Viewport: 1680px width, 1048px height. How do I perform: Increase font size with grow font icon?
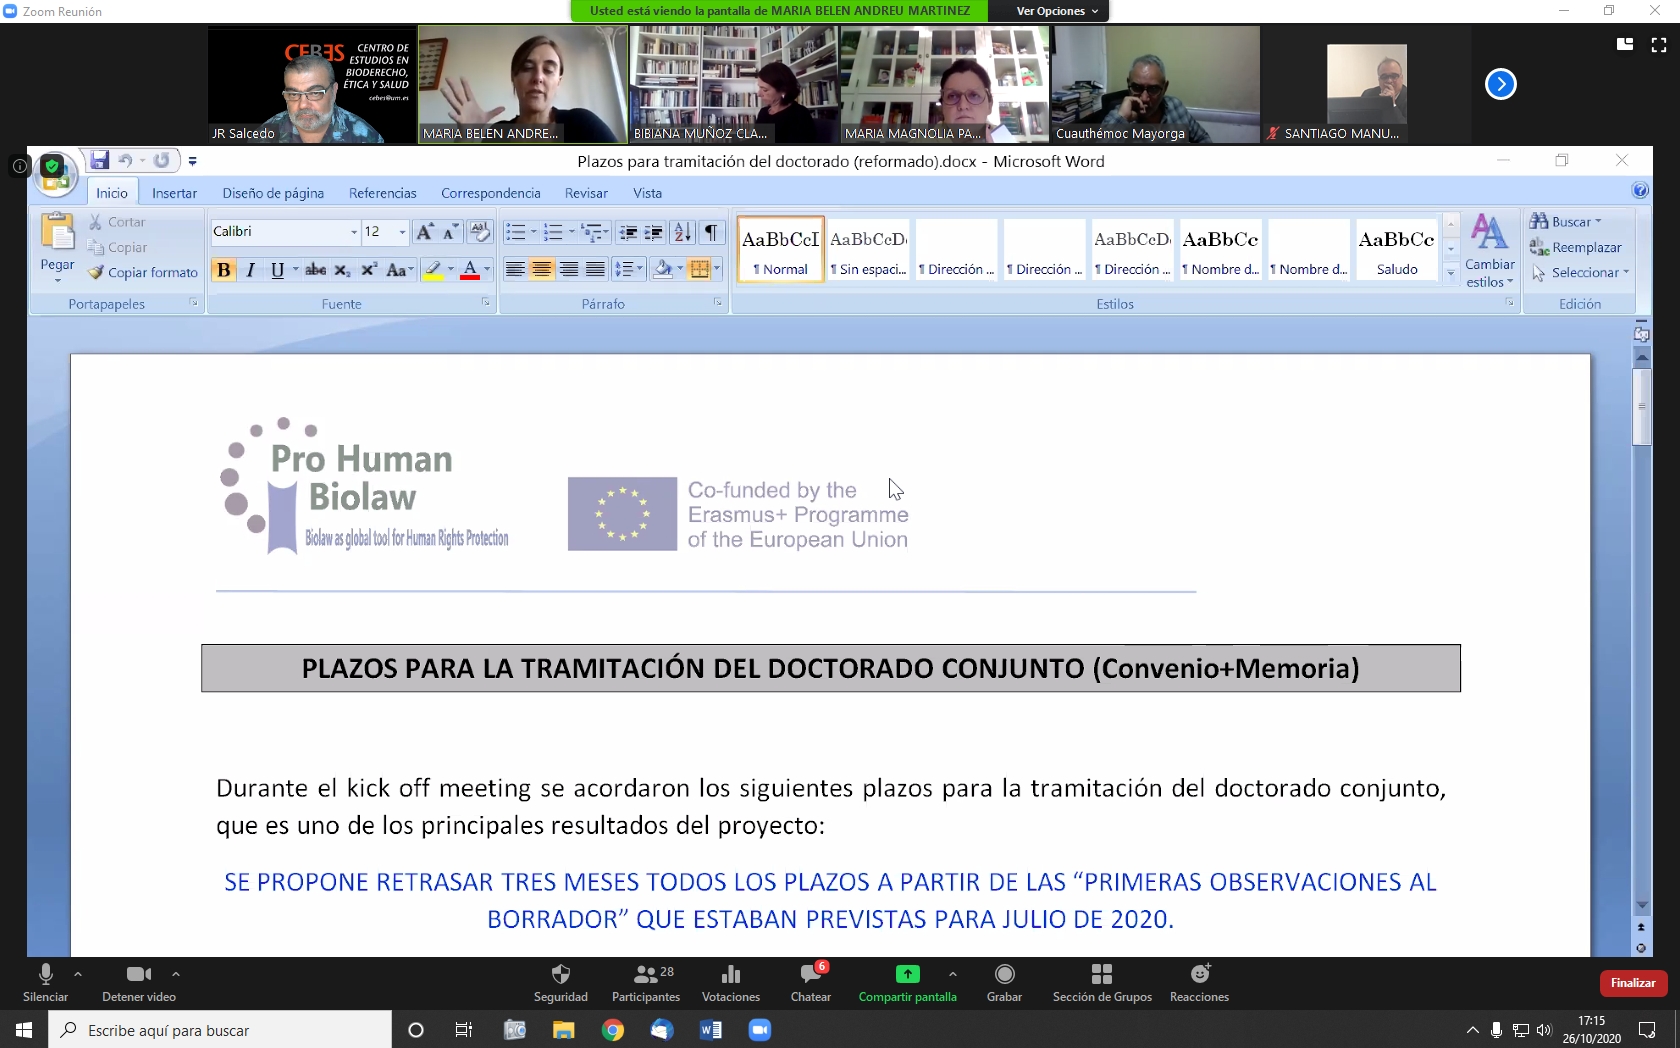click(x=424, y=232)
